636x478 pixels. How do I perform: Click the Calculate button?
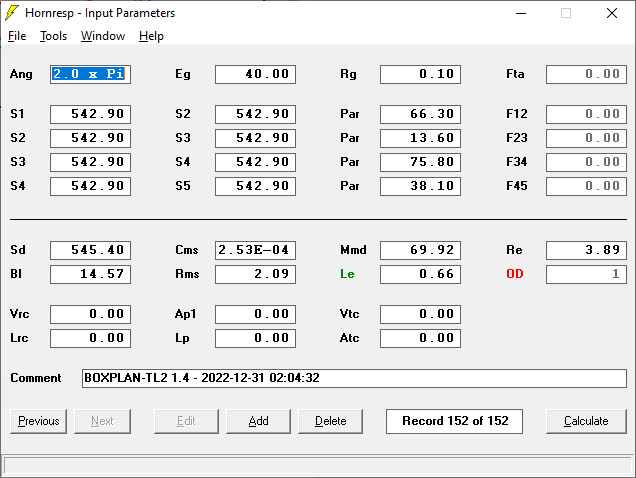(586, 421)
